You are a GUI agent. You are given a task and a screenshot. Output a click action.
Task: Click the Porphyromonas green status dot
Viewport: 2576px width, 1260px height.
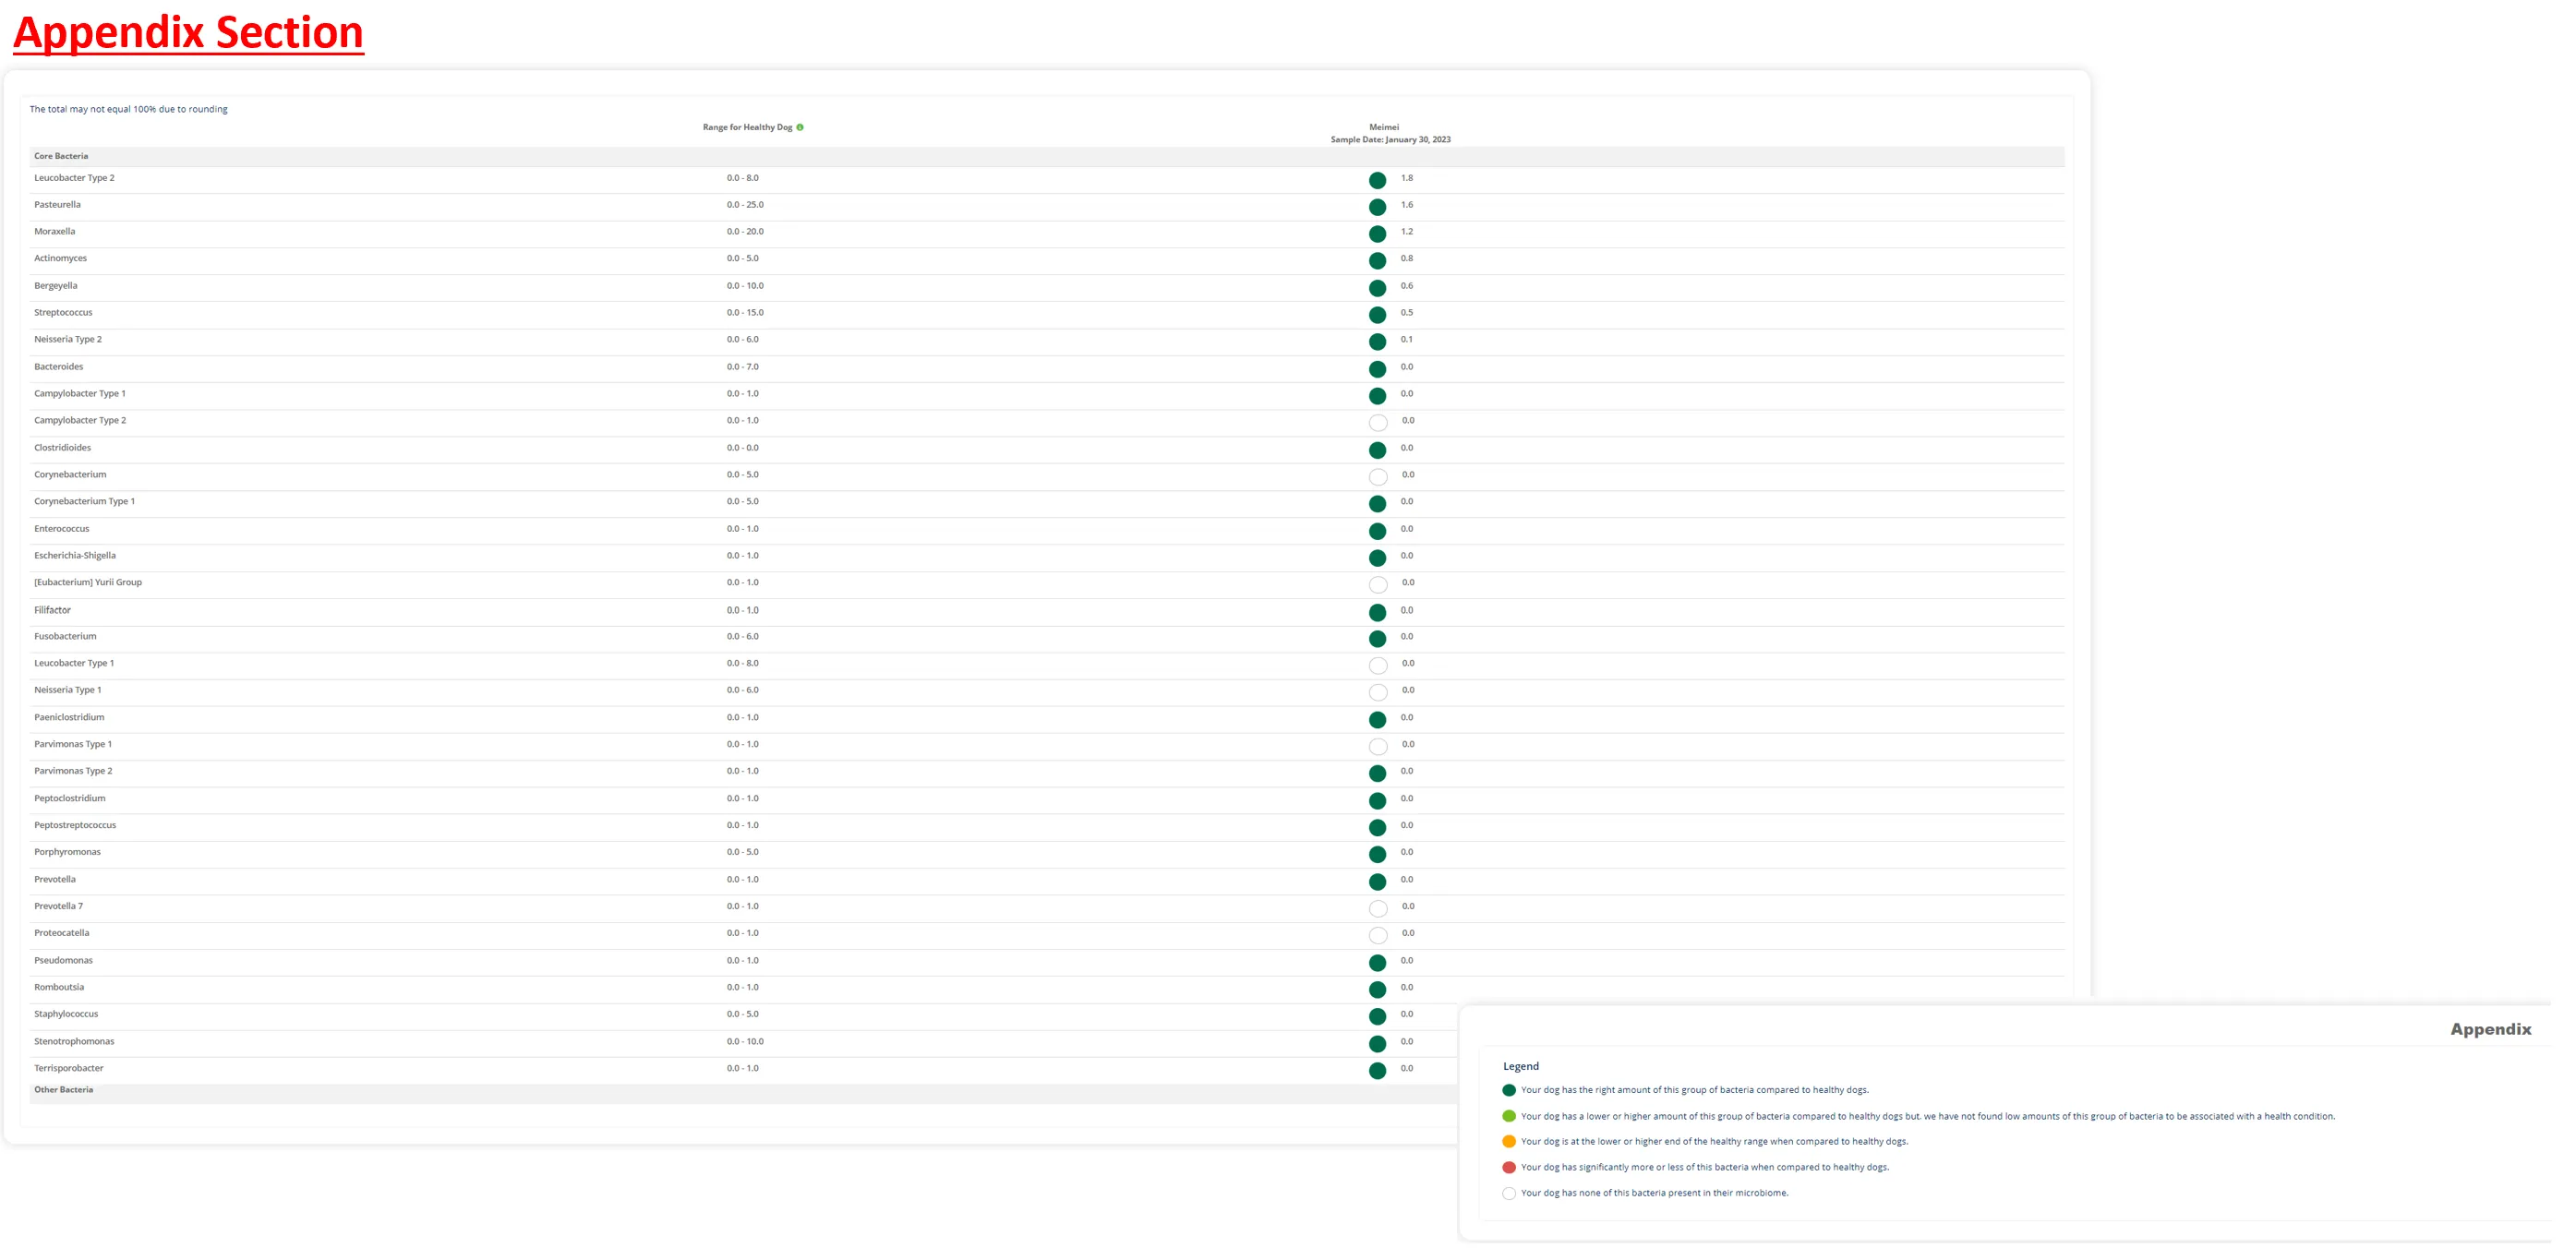point(1377,854)
